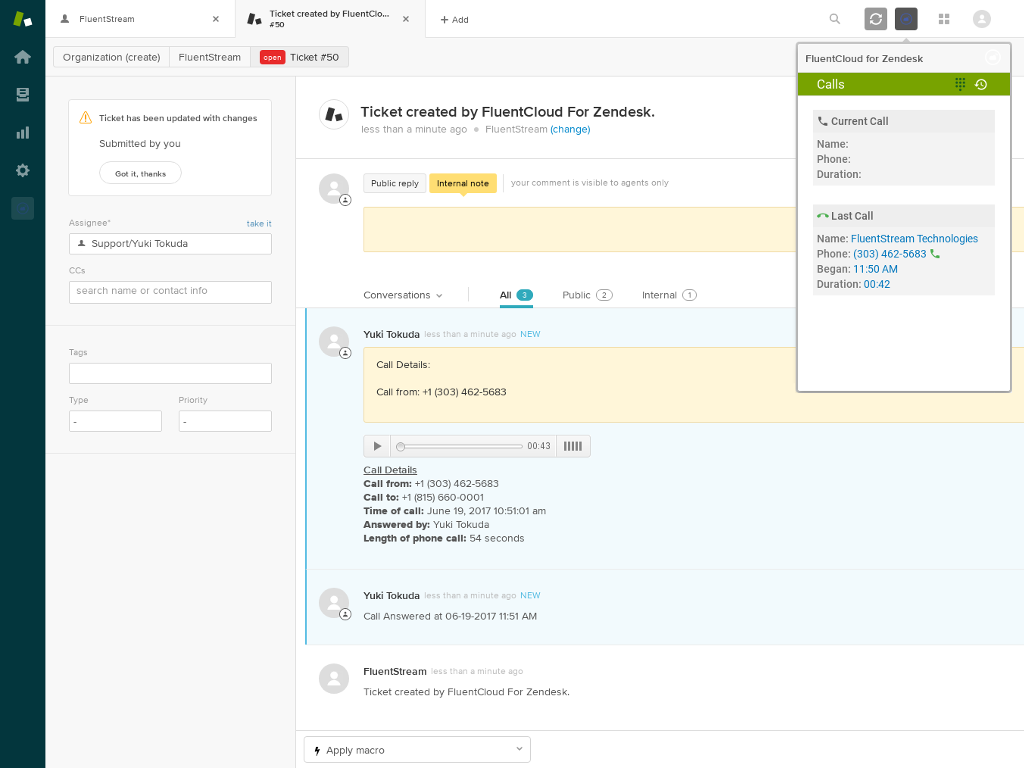Open the products grid icon

click(x=943, y=19)
